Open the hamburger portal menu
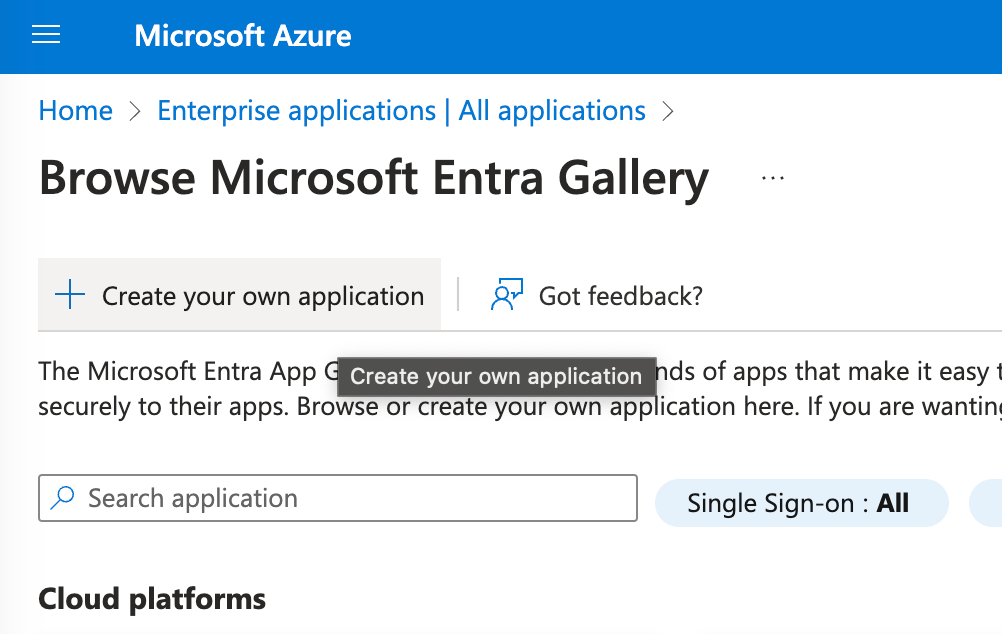 46,36
